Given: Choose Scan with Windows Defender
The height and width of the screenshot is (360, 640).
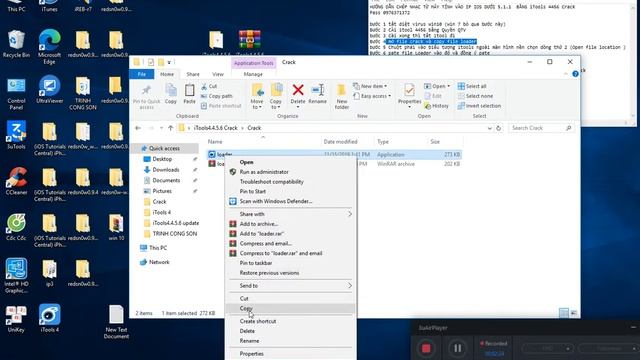Looking at the screenshot, I should 290,201.
